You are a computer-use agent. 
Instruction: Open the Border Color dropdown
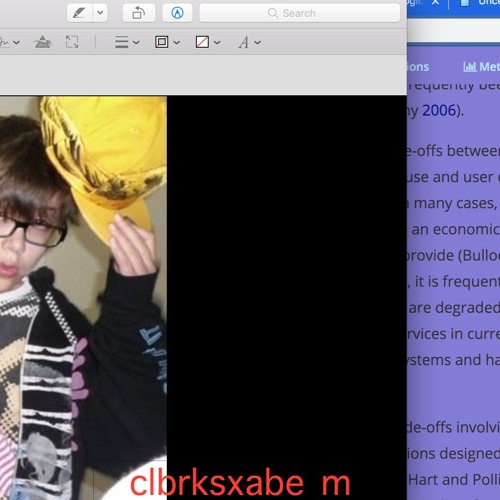pos(168,42)
